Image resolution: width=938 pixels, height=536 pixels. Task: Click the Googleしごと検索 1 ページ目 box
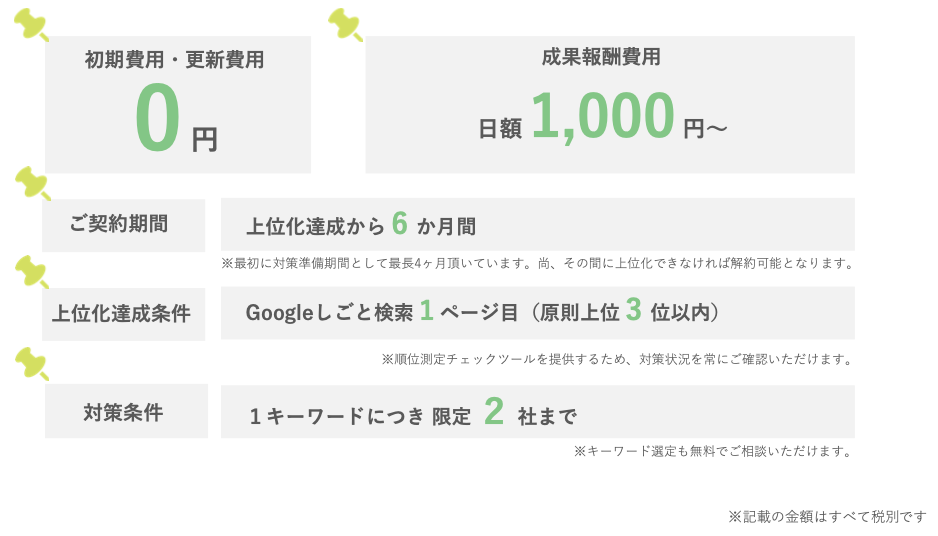[538, 313]
